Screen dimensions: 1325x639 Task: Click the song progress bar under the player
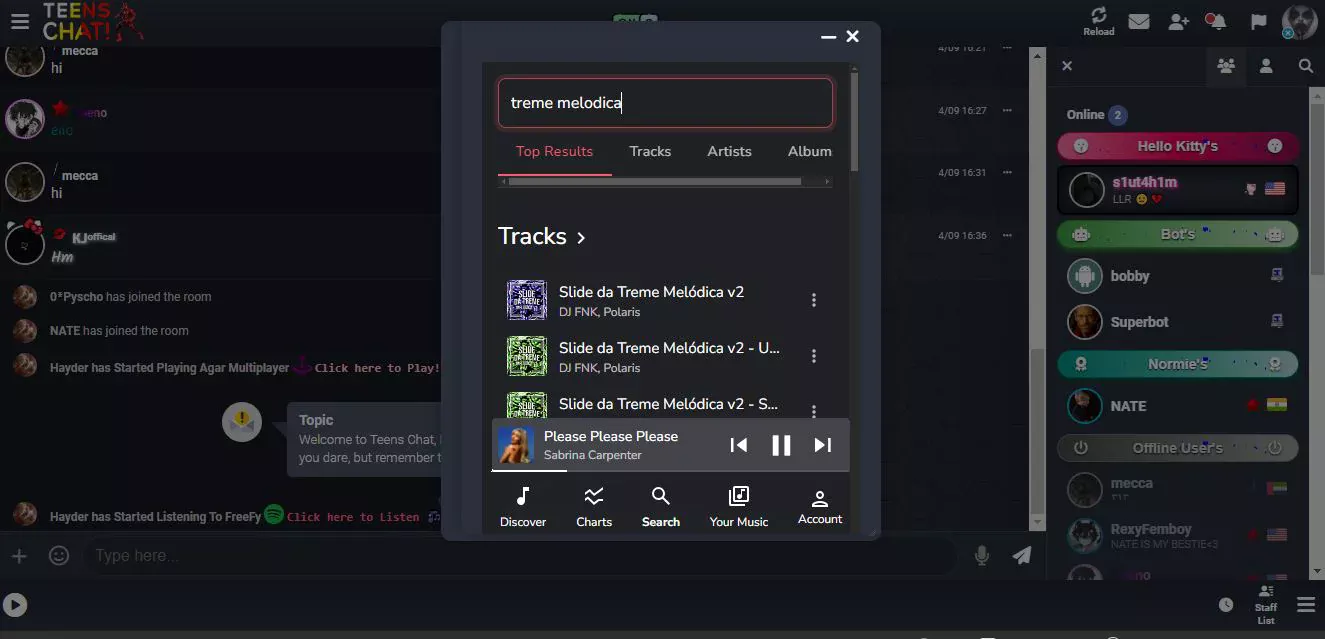(670, 470)
